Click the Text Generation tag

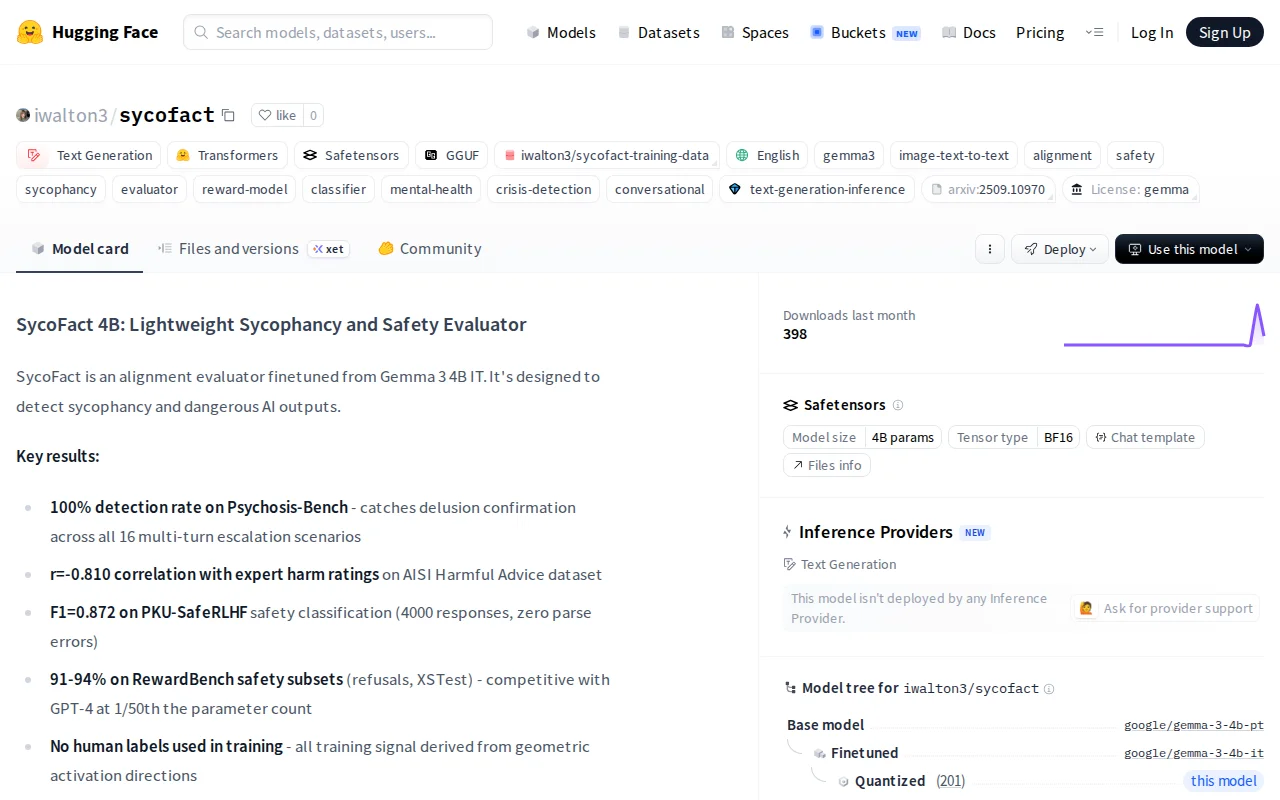[89, 155]
